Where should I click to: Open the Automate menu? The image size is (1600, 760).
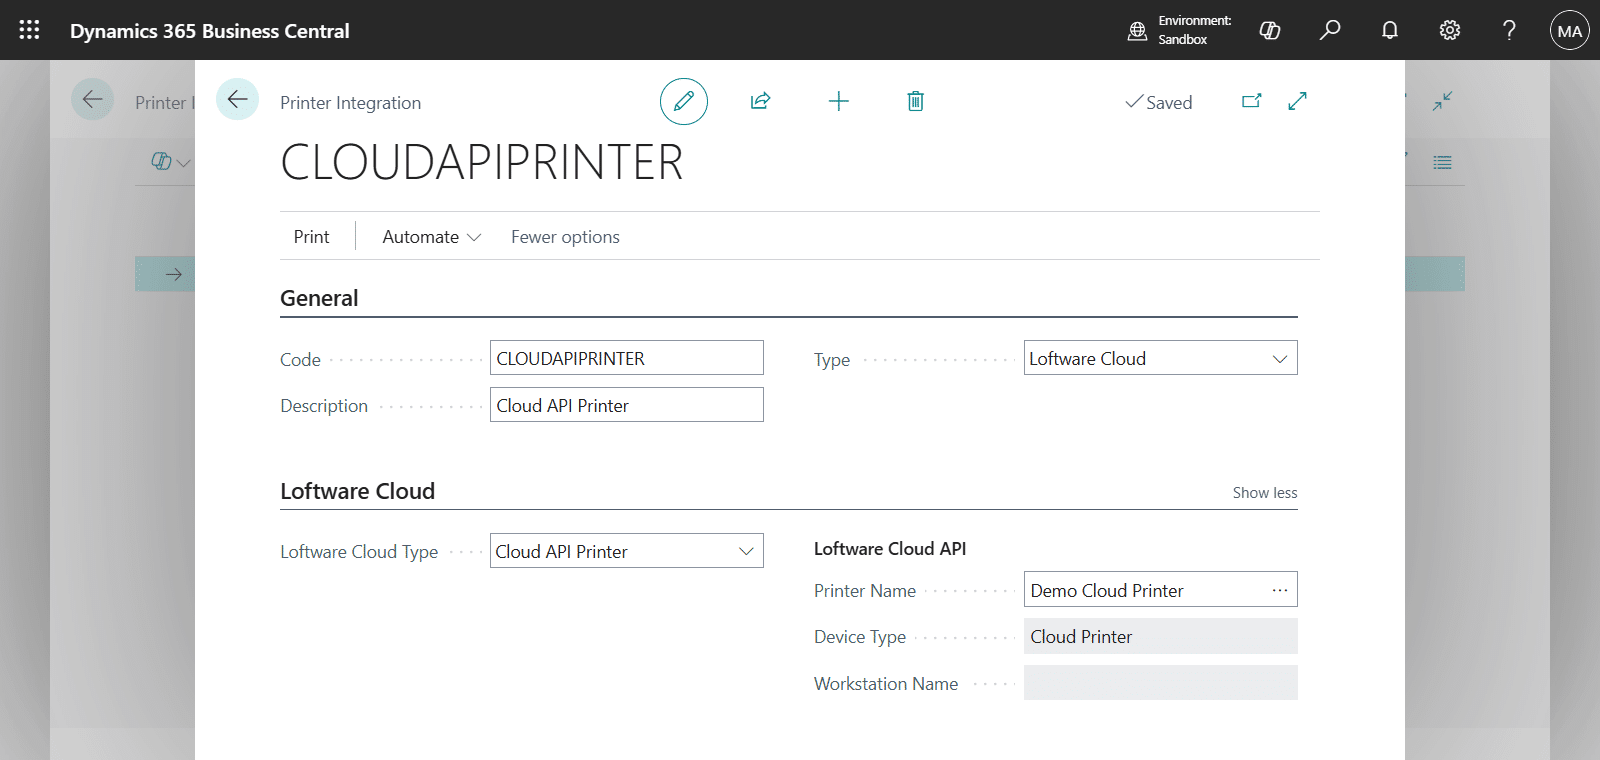tap(432, 237)
